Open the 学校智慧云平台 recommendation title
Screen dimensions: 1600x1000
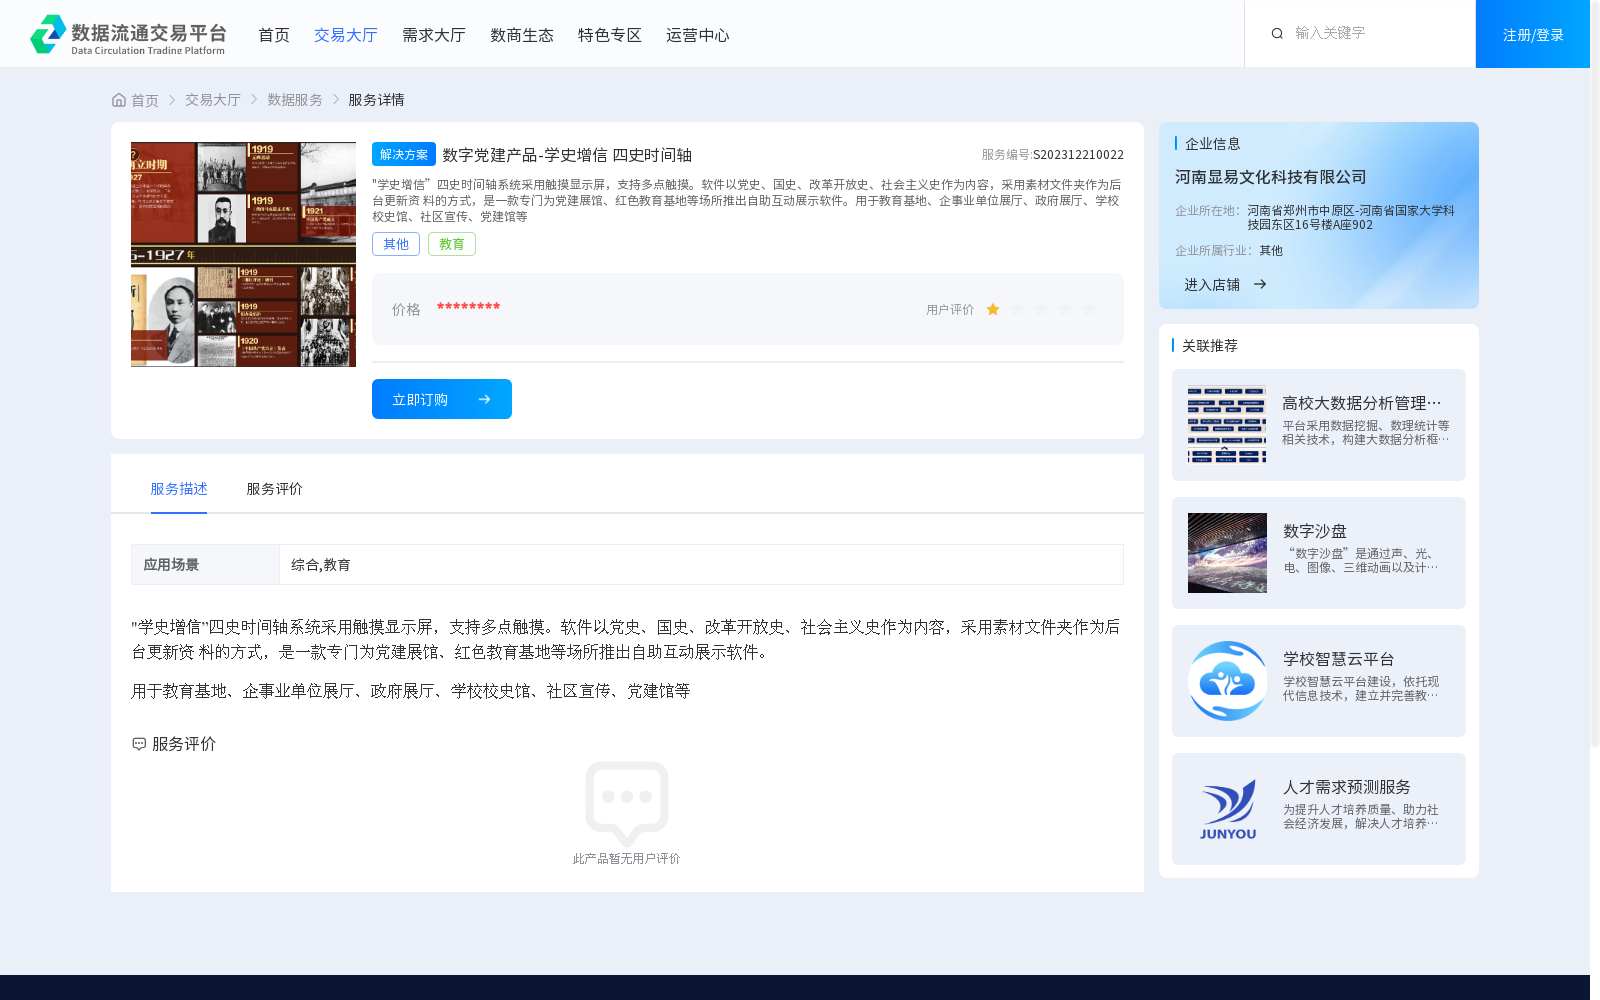coord(1339,659)
